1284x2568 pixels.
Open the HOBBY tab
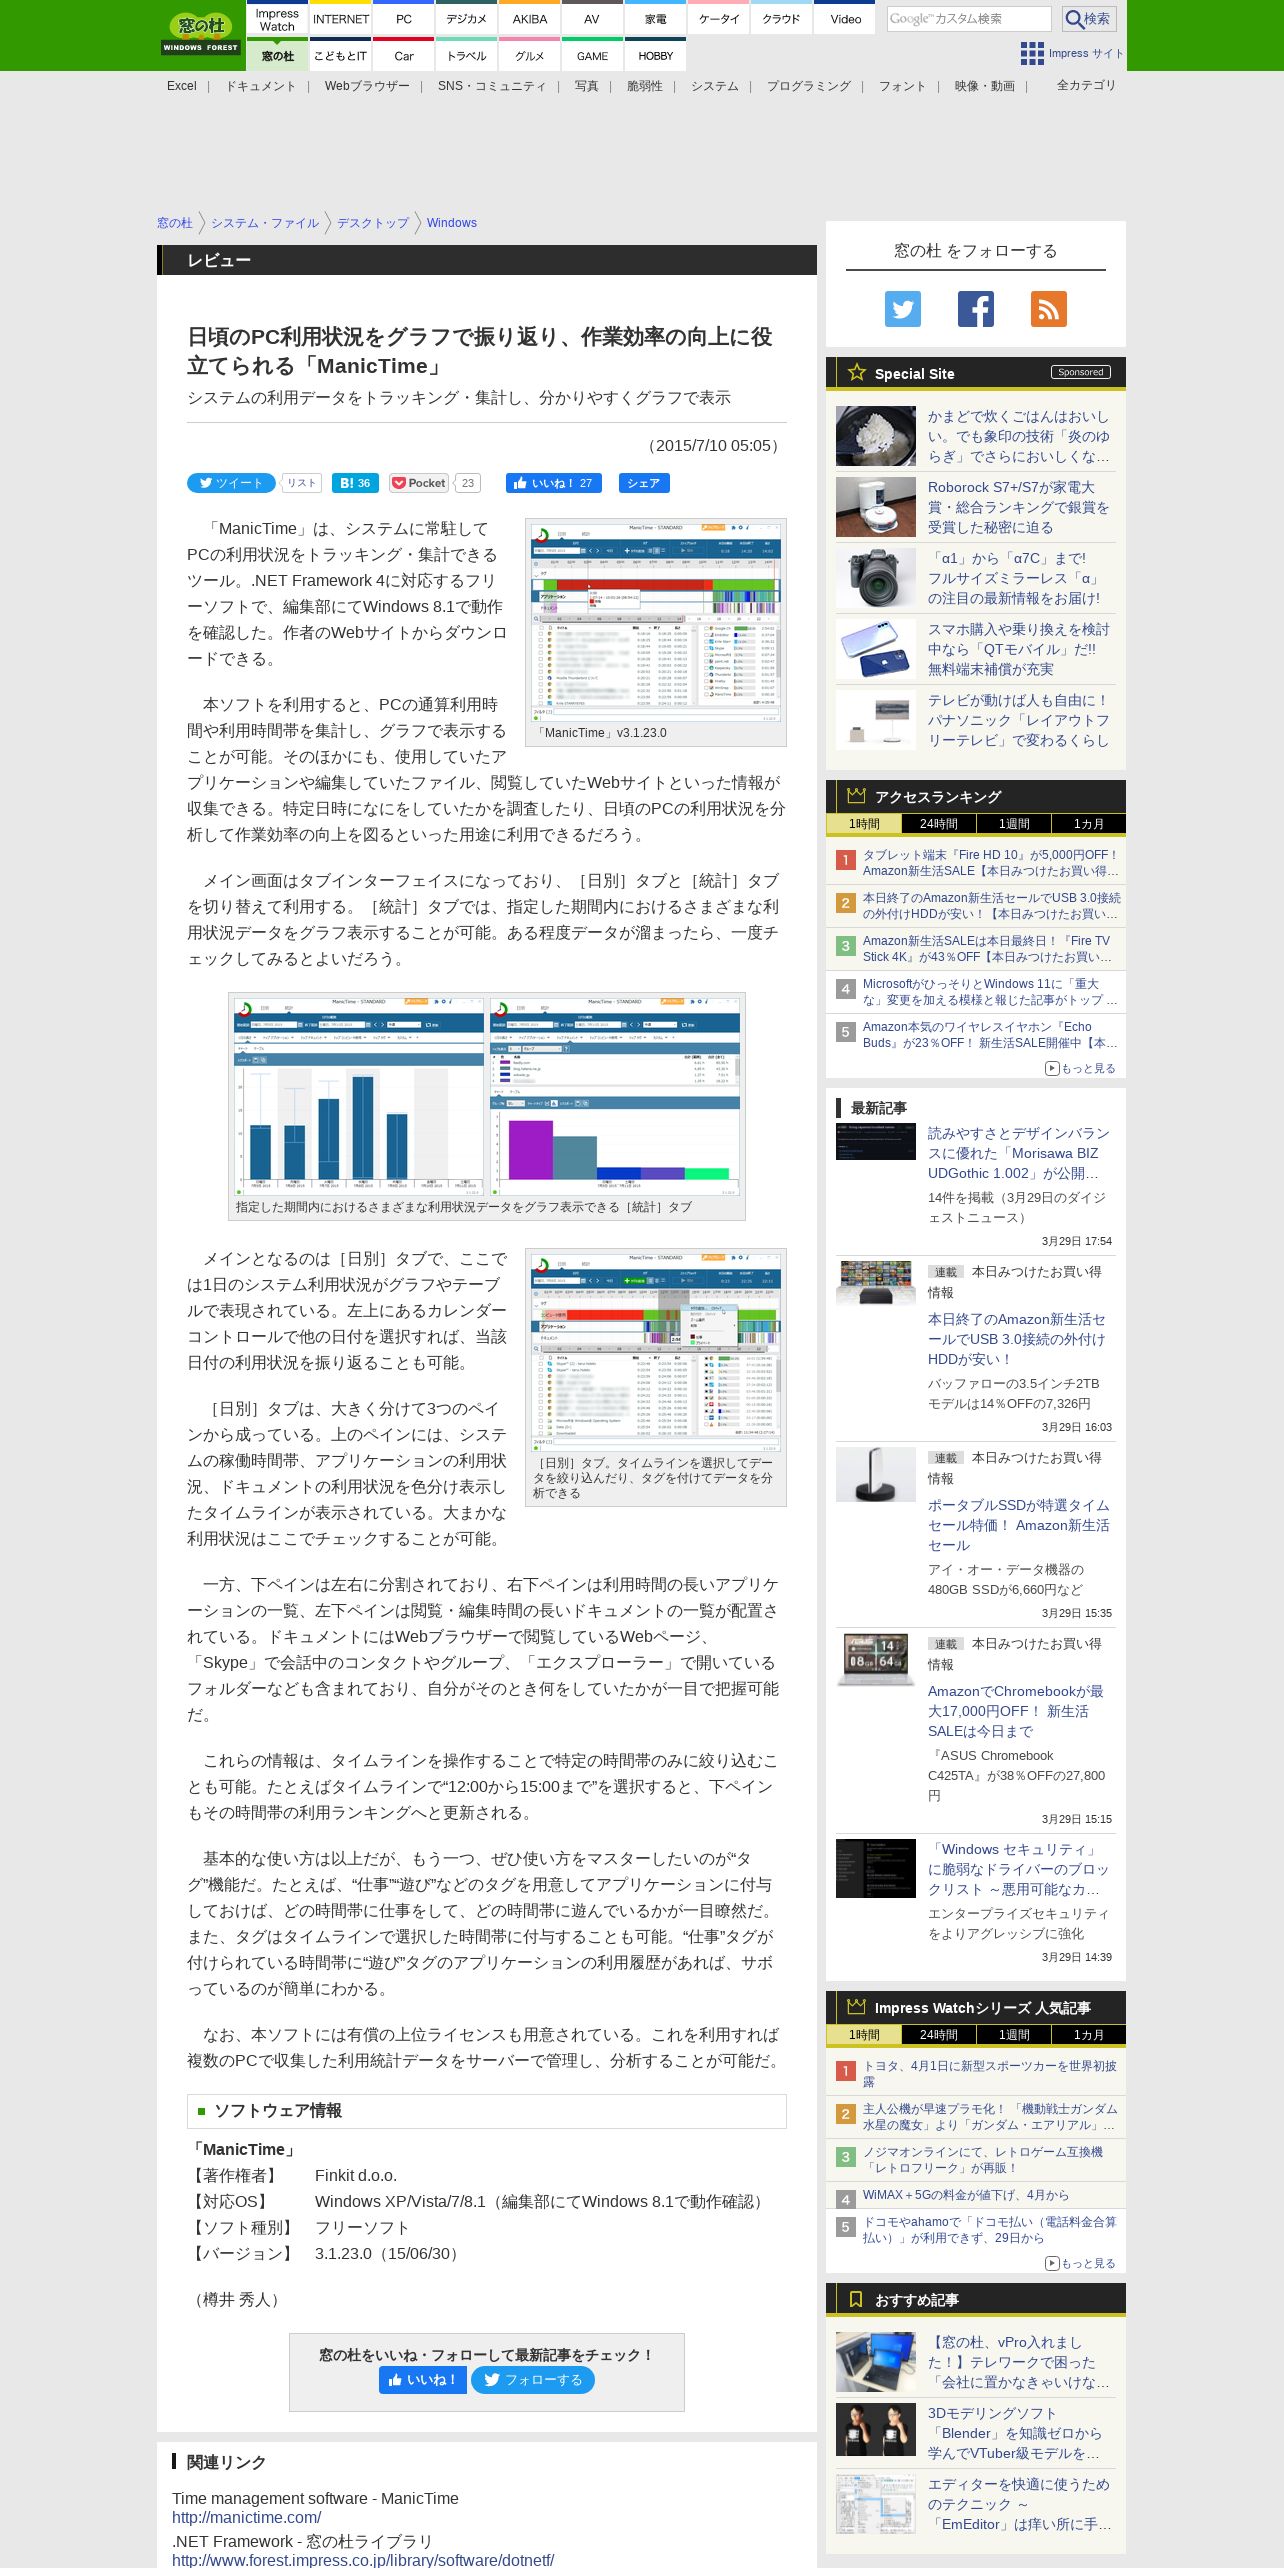click(x=655, y=56)
